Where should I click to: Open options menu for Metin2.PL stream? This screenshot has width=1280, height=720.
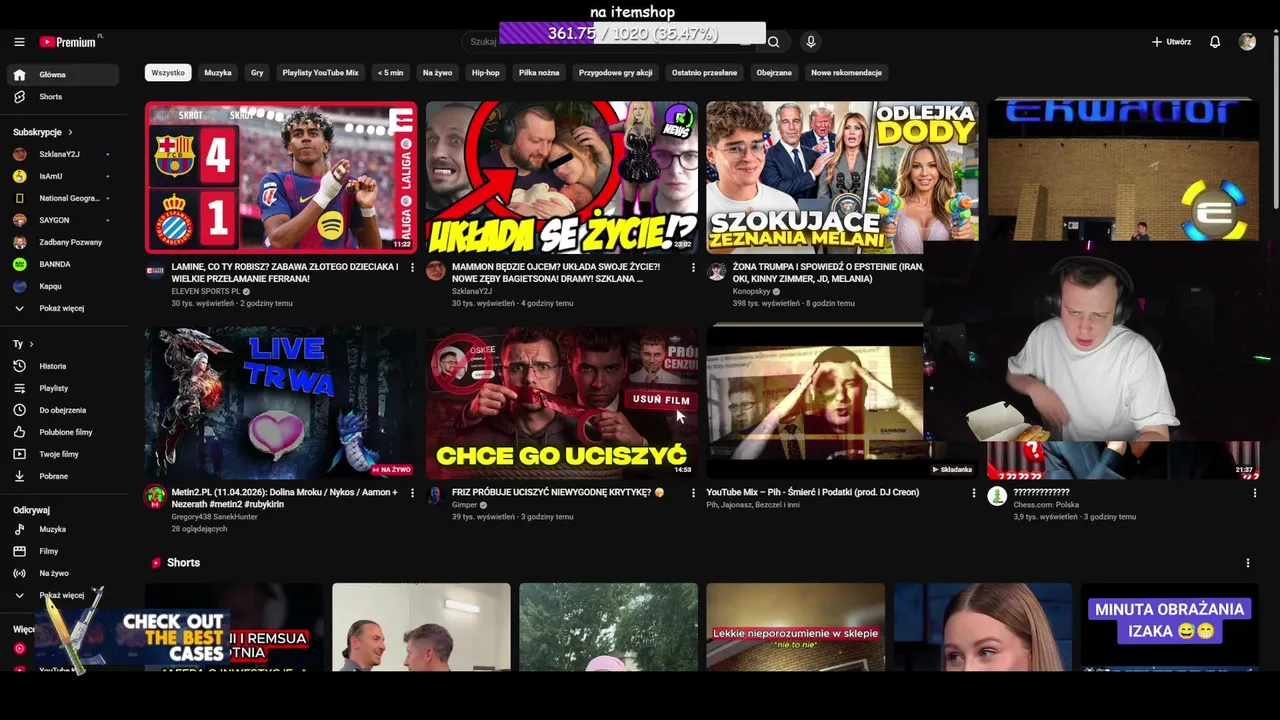(412, 493)
